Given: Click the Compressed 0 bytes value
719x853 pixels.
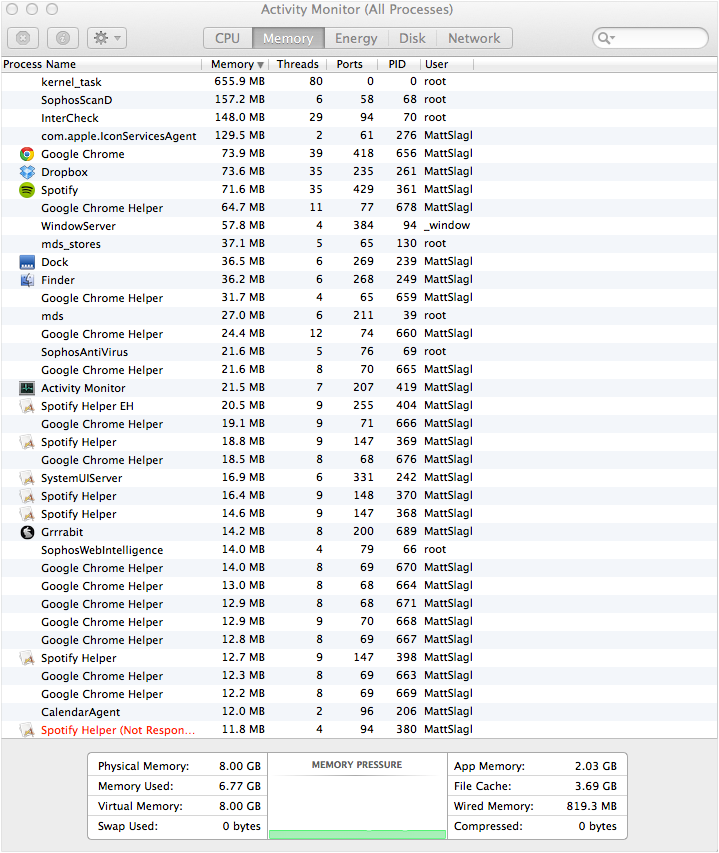Looking at the screenshot, I should point(598,826).
